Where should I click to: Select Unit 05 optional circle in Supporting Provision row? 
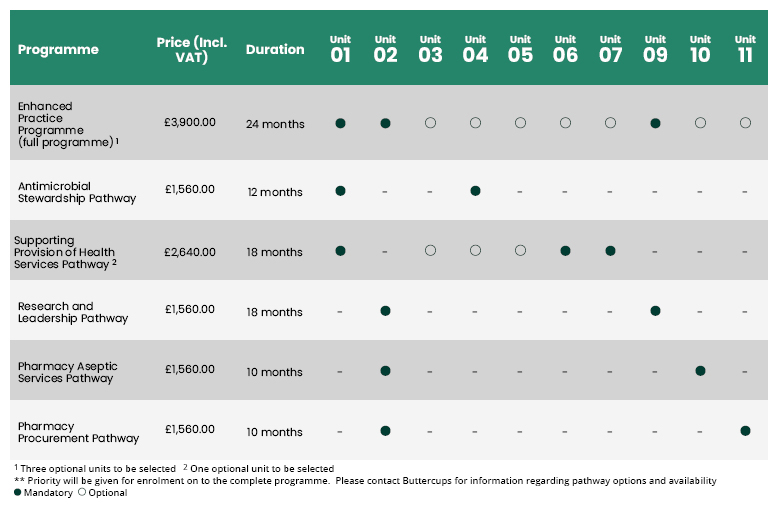520,251
